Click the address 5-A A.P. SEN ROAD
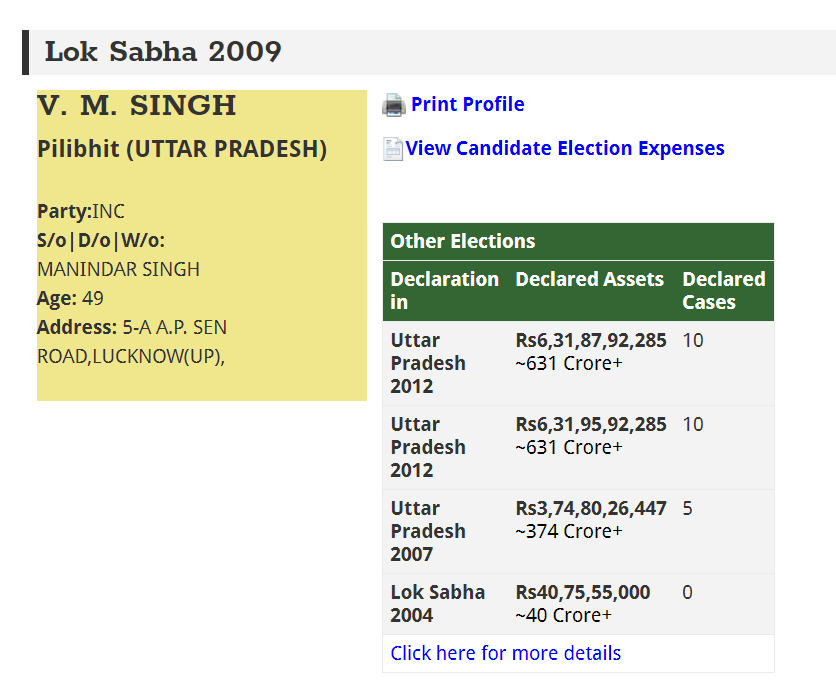Viewport: 836px width, 689px height. coord(174,328)
